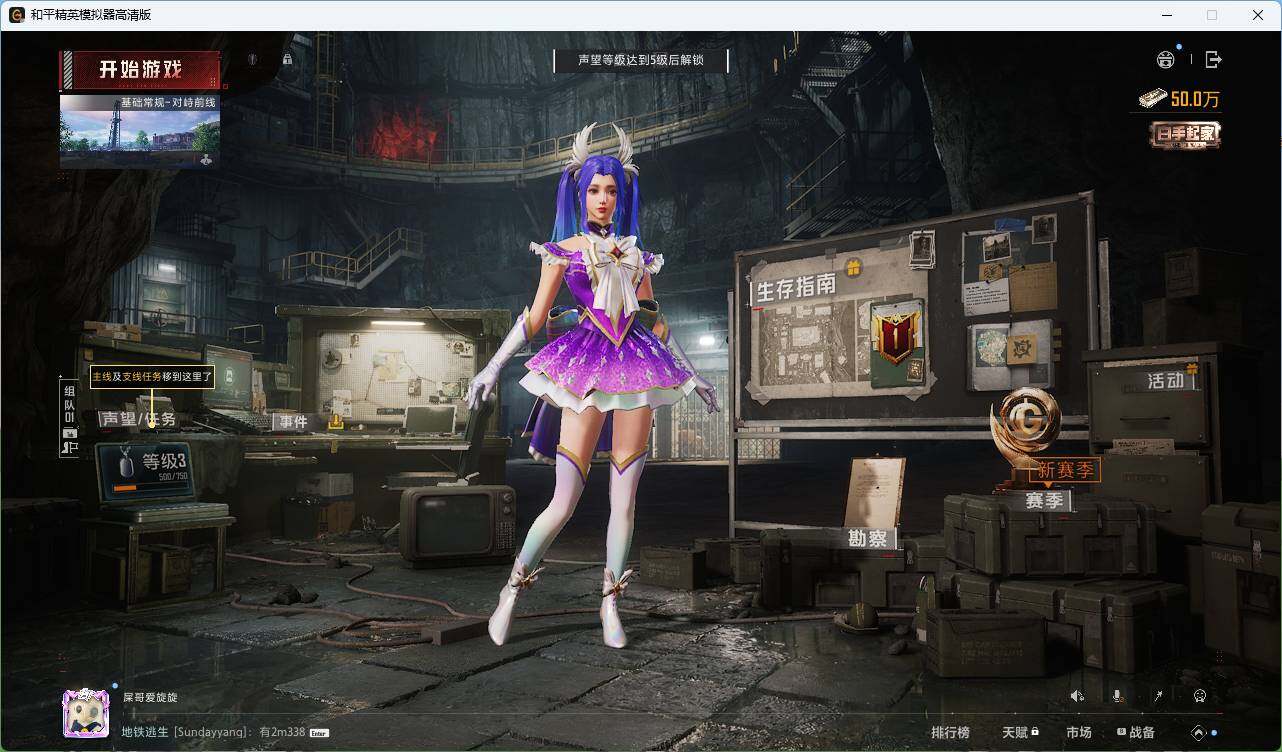Click the player avatar portrait
The height and width of the screenshot is (752, 1282).
(86, 714)
